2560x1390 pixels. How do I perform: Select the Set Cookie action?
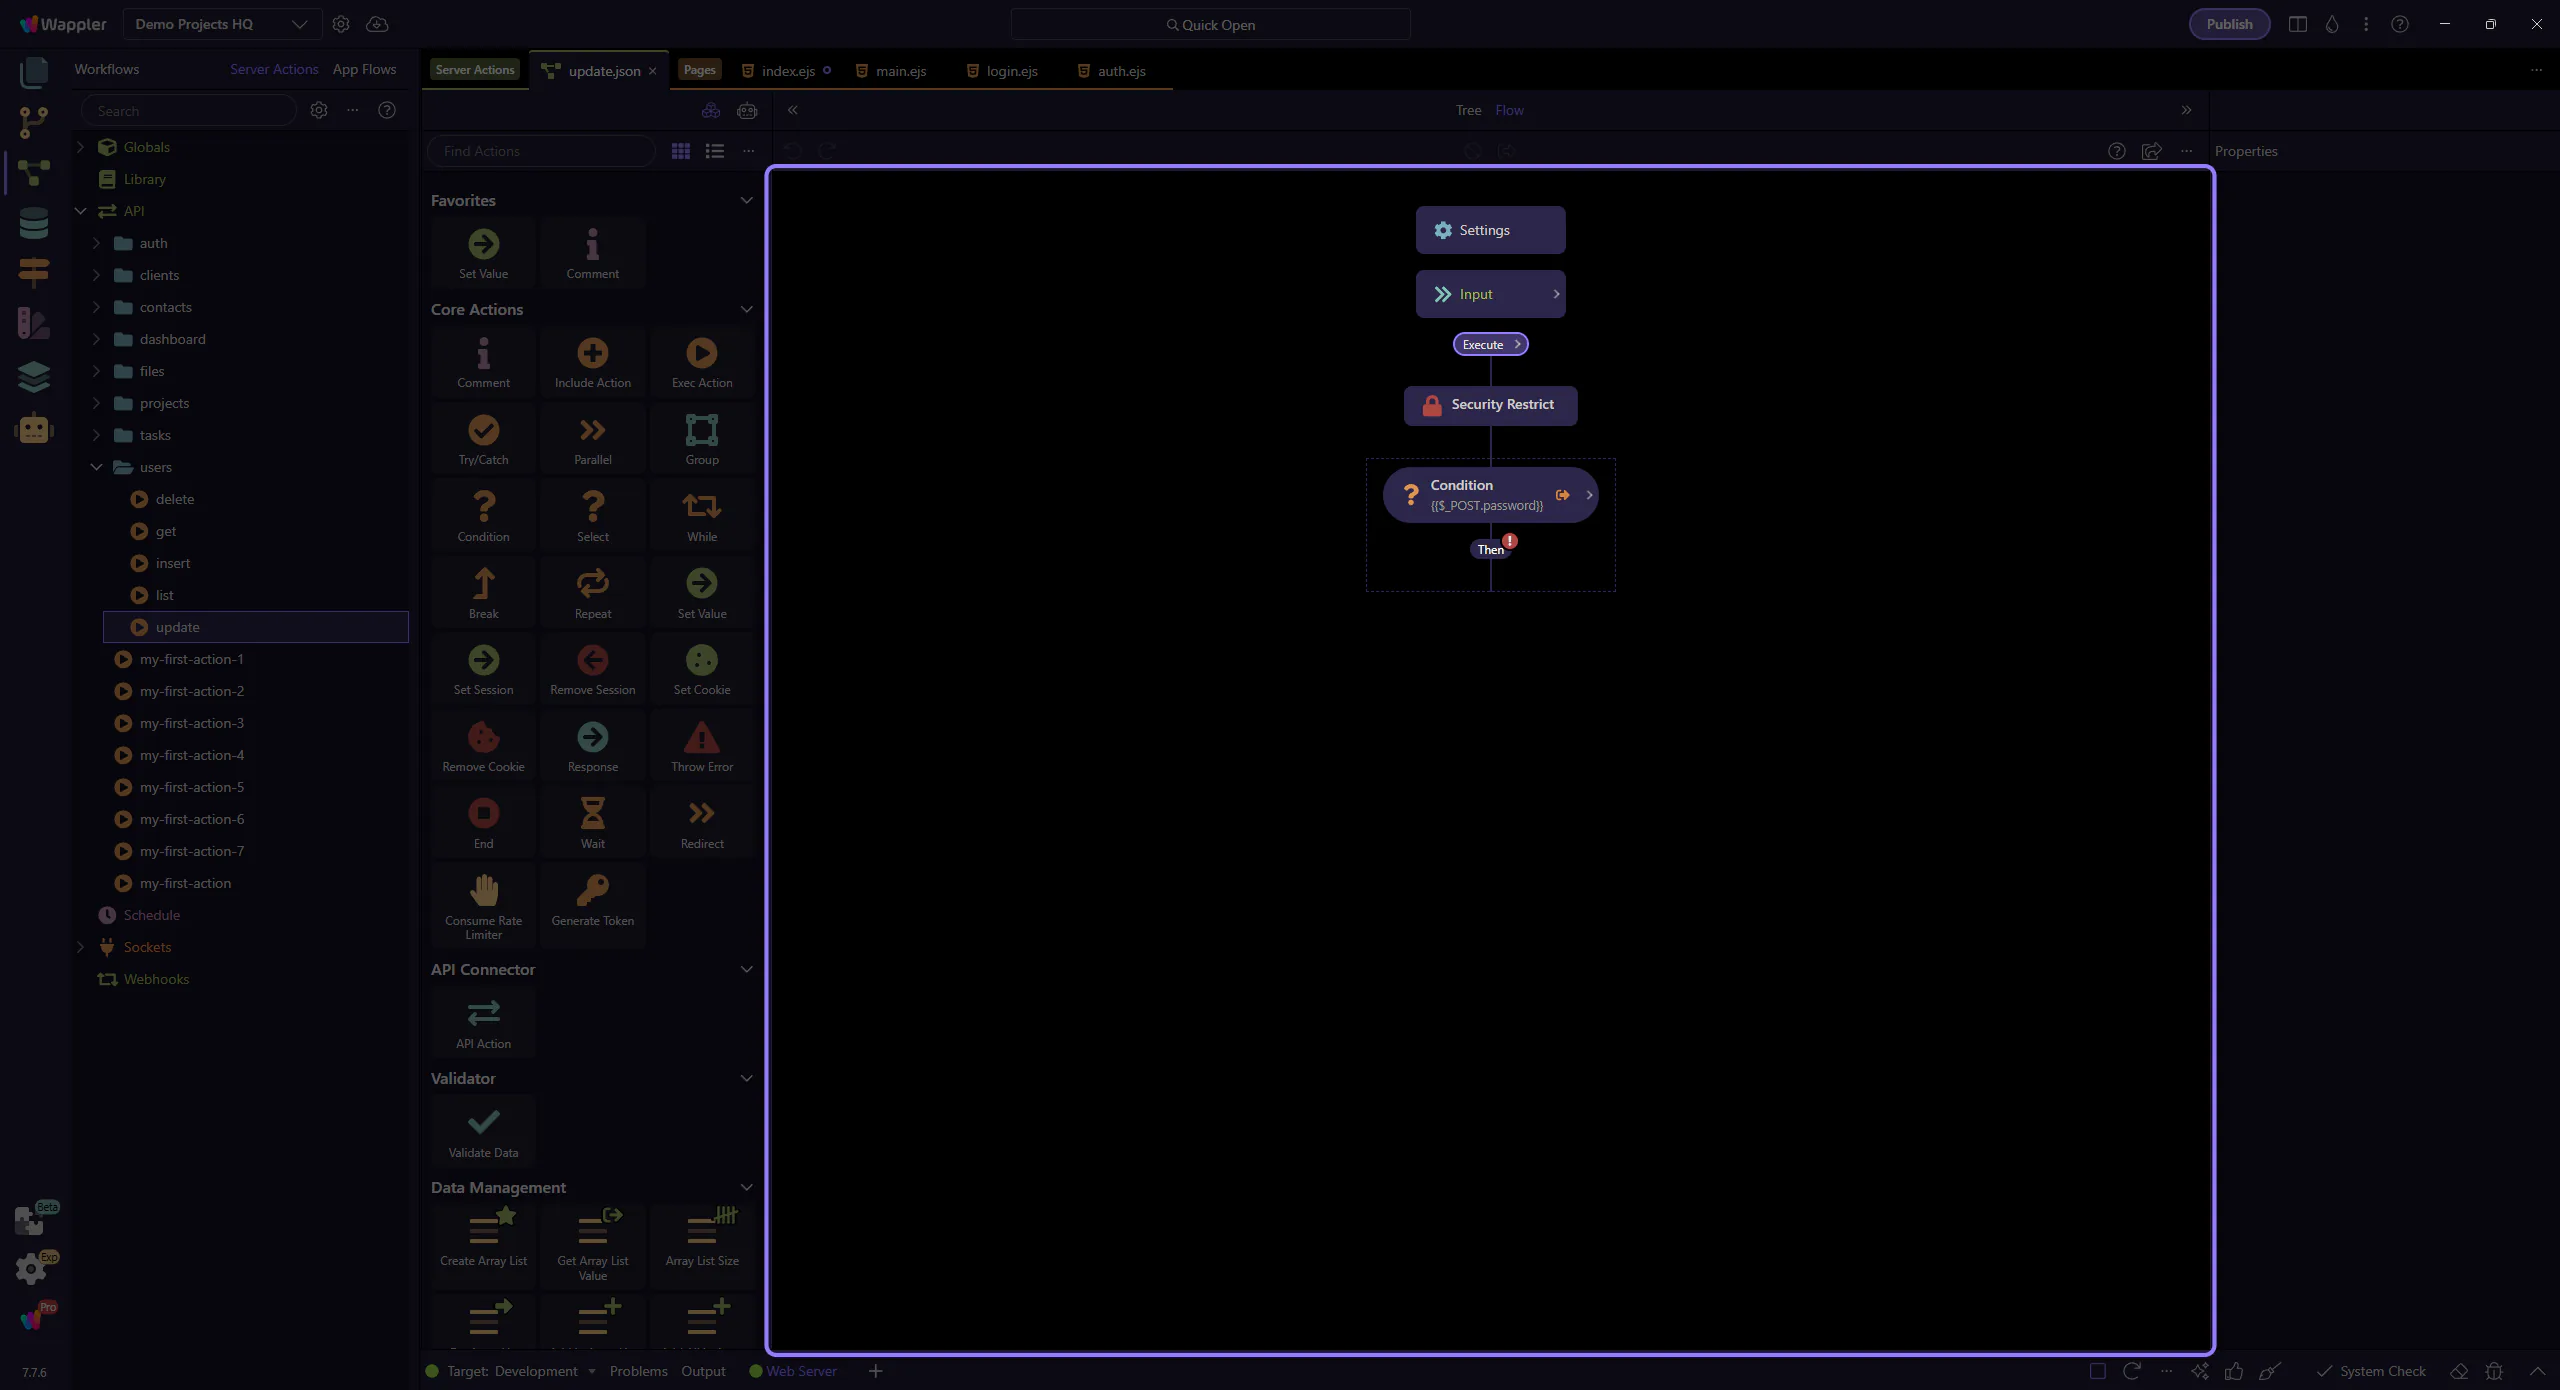(x=701, y=661)
